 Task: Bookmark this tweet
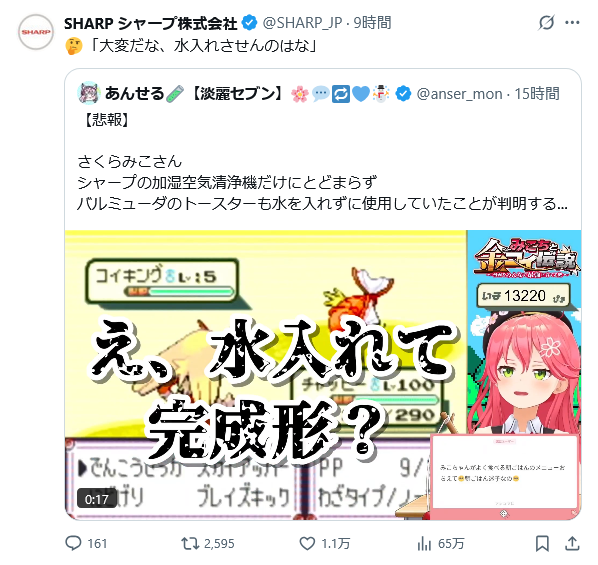pyautogui.click(x=542, y=543)
